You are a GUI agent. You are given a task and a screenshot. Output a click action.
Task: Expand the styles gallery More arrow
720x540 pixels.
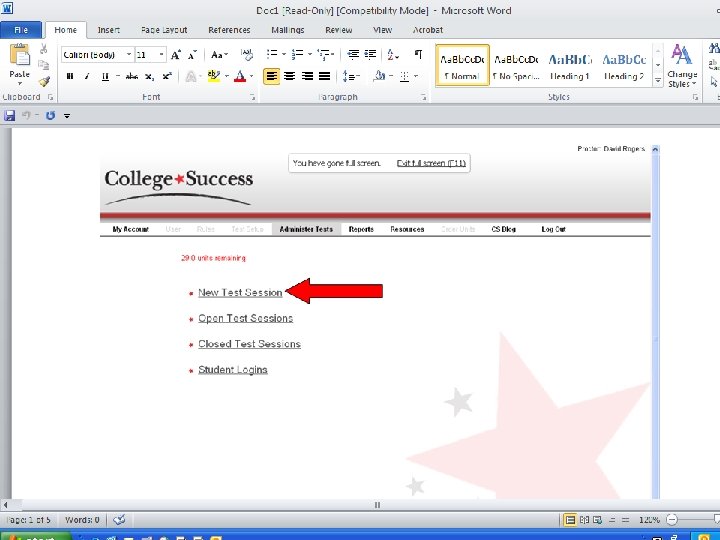click(x=658, y=80)
